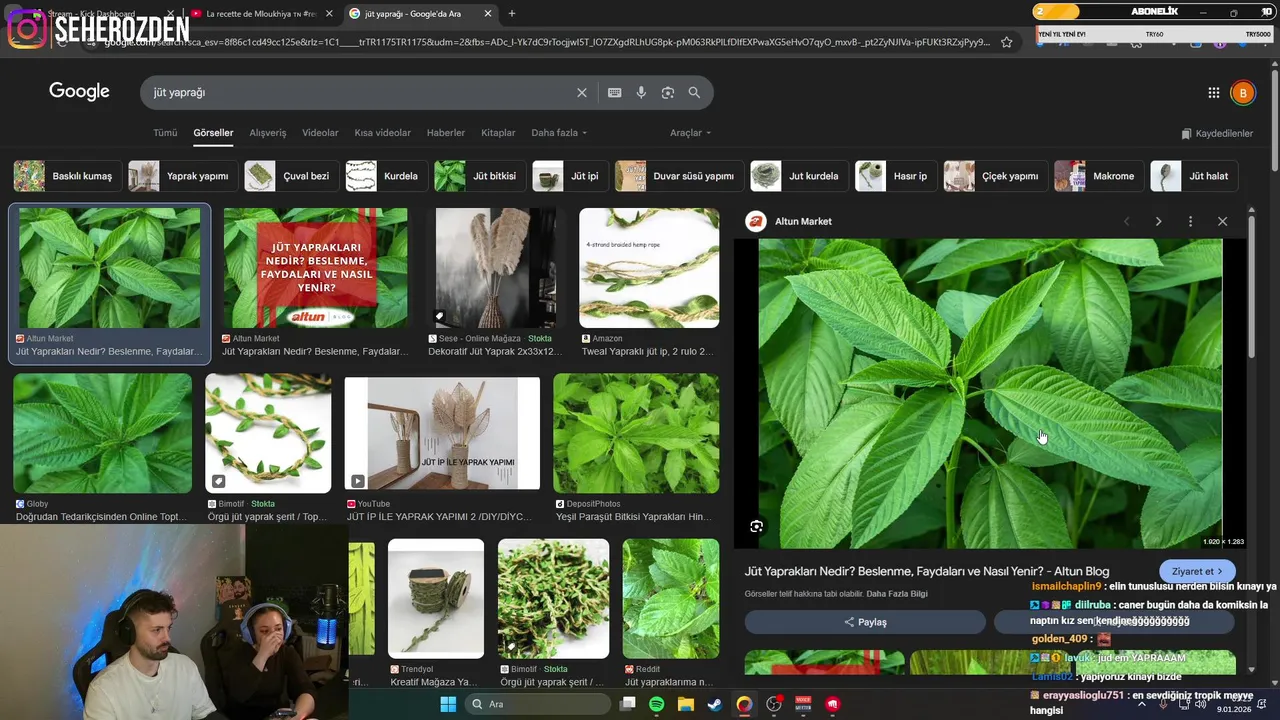Open a new browser tab with plus icon
This screenshot has width=1280, height=720.
512,13
